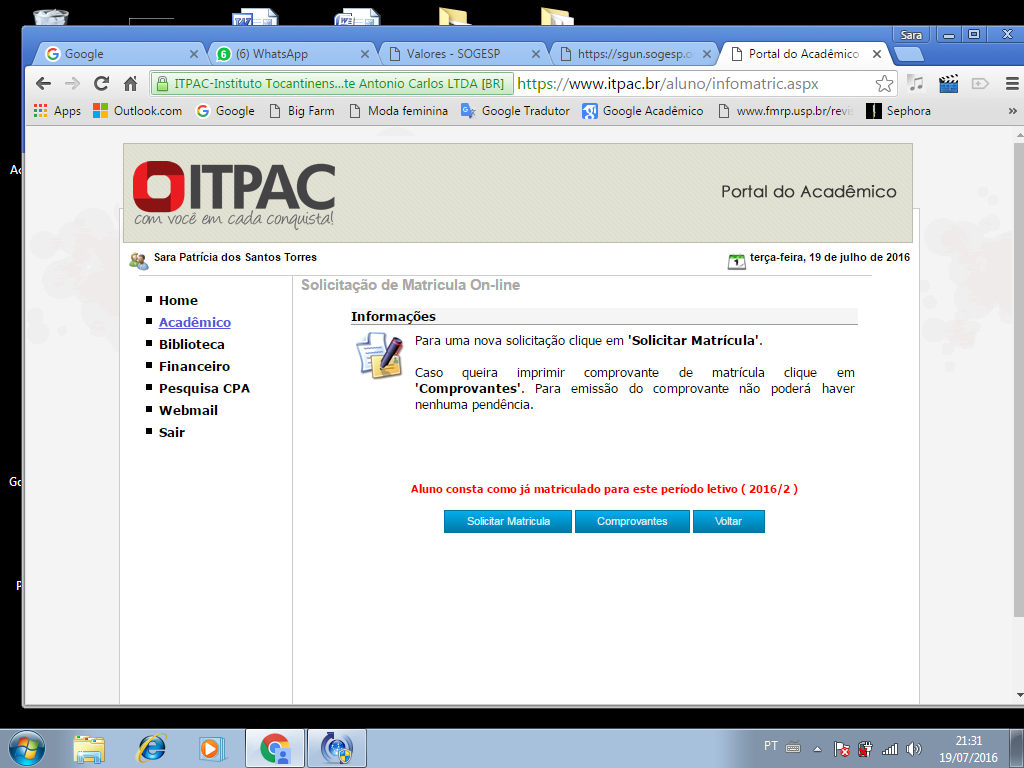Open Apps grid in bookmarks bar
Image resolution: width=1024 pixels, height=768 pixels.
[x=57, y=111]
